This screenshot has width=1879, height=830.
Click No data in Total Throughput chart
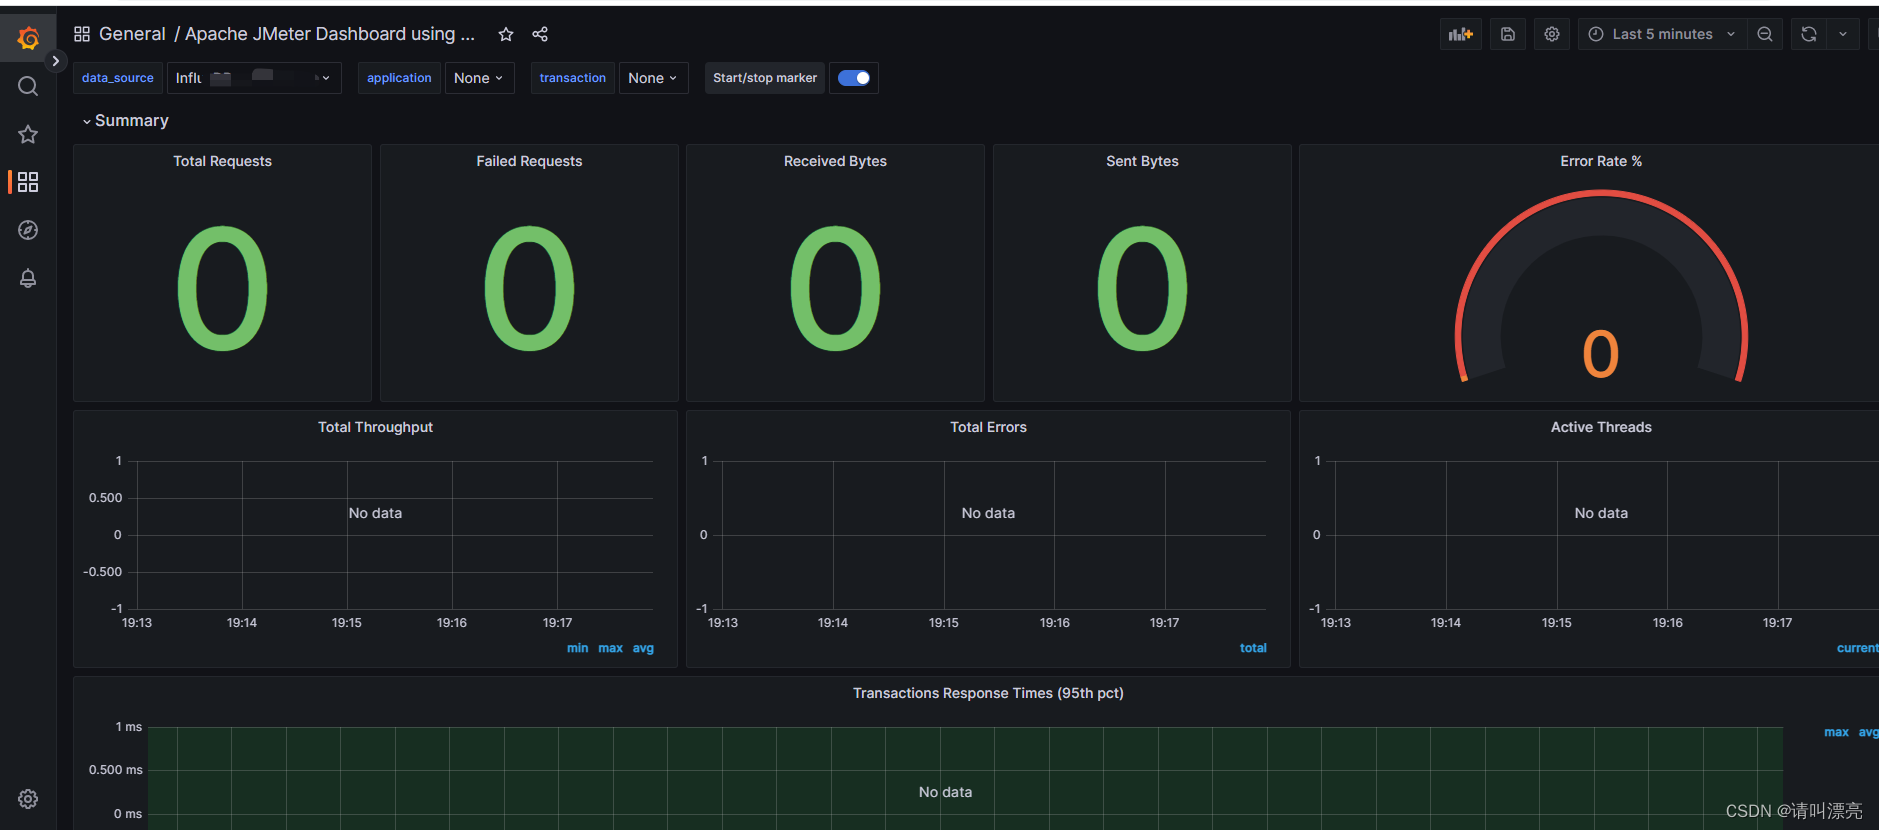375,513
